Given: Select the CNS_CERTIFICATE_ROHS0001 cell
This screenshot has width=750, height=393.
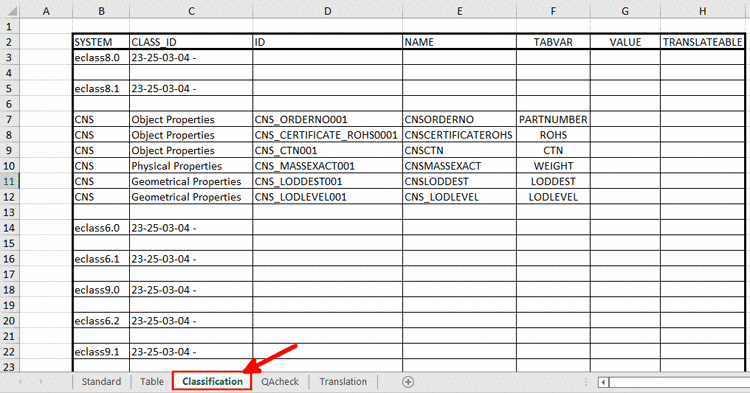Looking at the screenshot, I should tap(328, 135).
